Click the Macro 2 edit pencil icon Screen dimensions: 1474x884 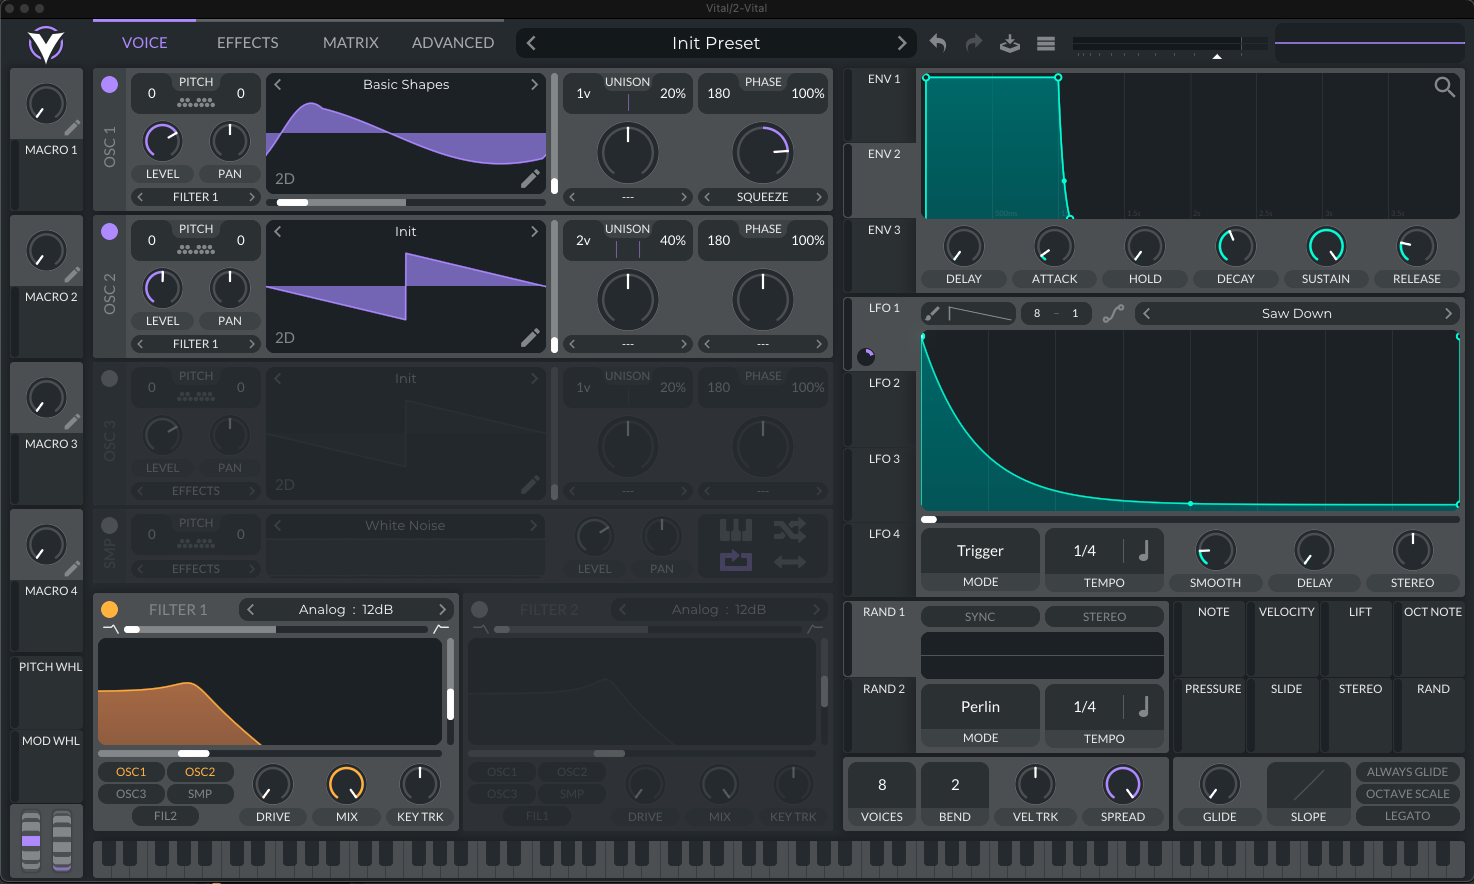click(72, 275)
